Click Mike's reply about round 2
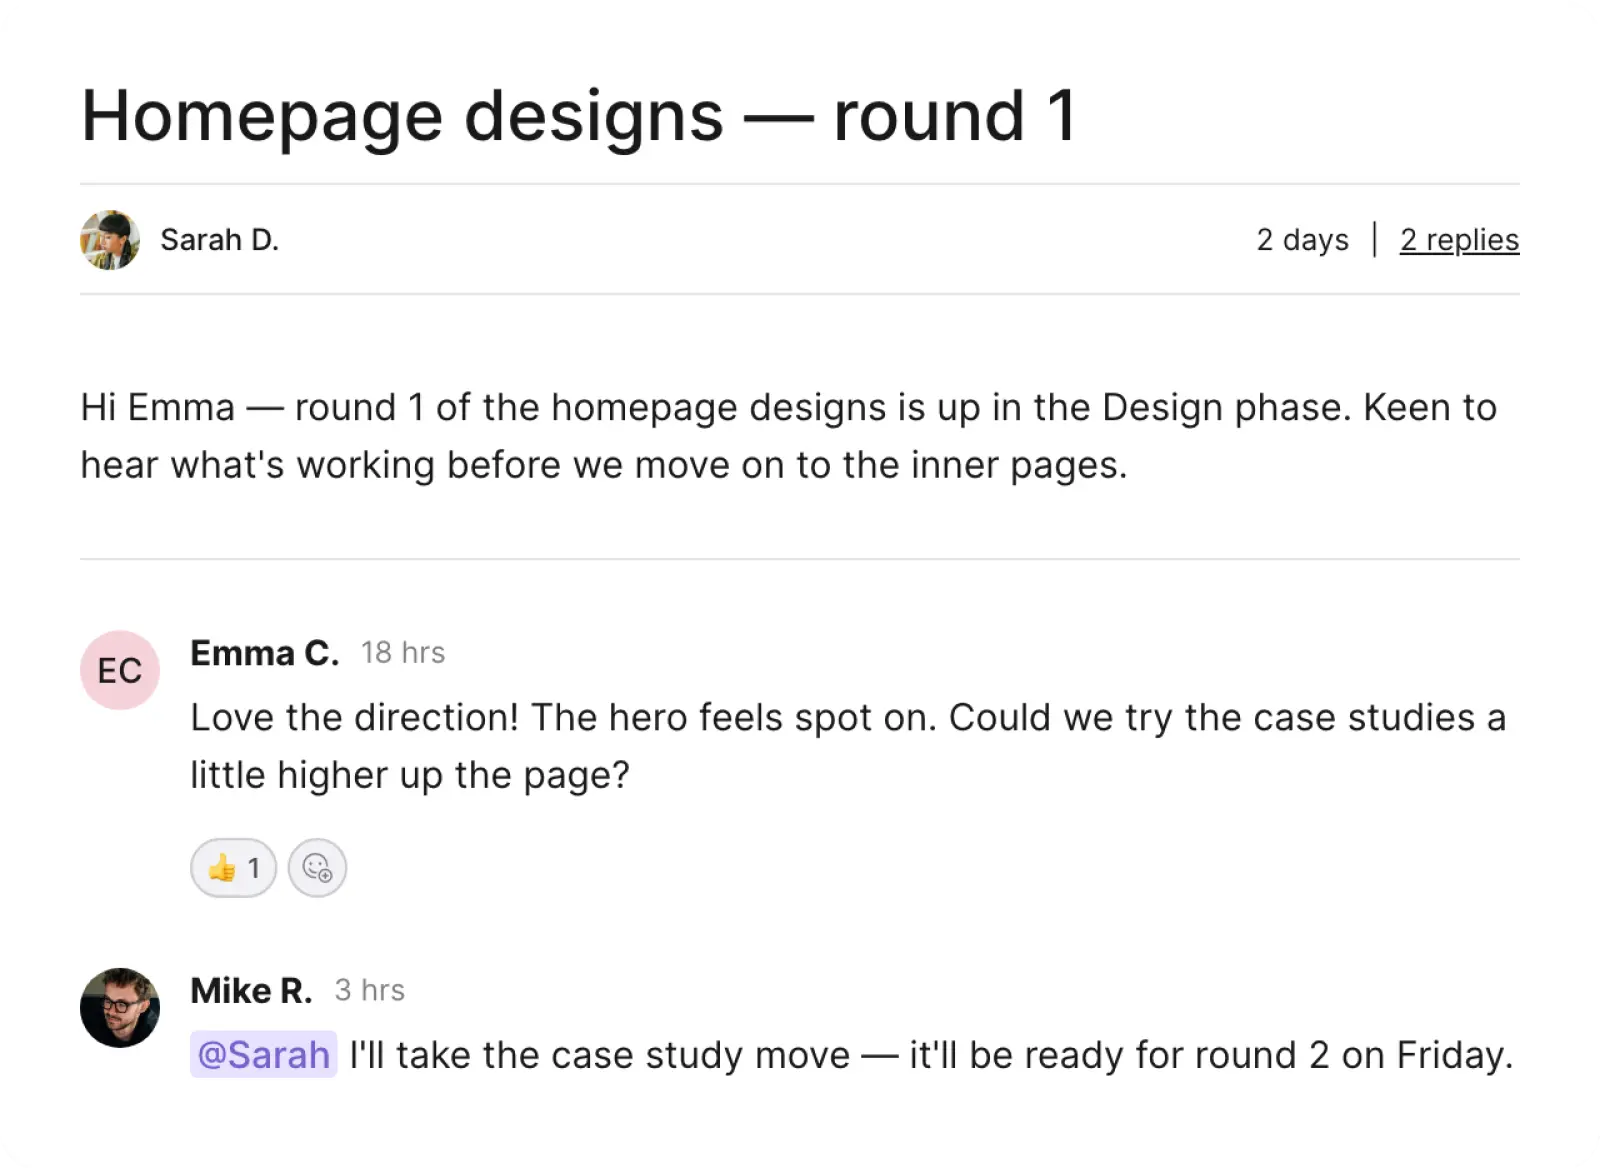 click(851, 1055)
